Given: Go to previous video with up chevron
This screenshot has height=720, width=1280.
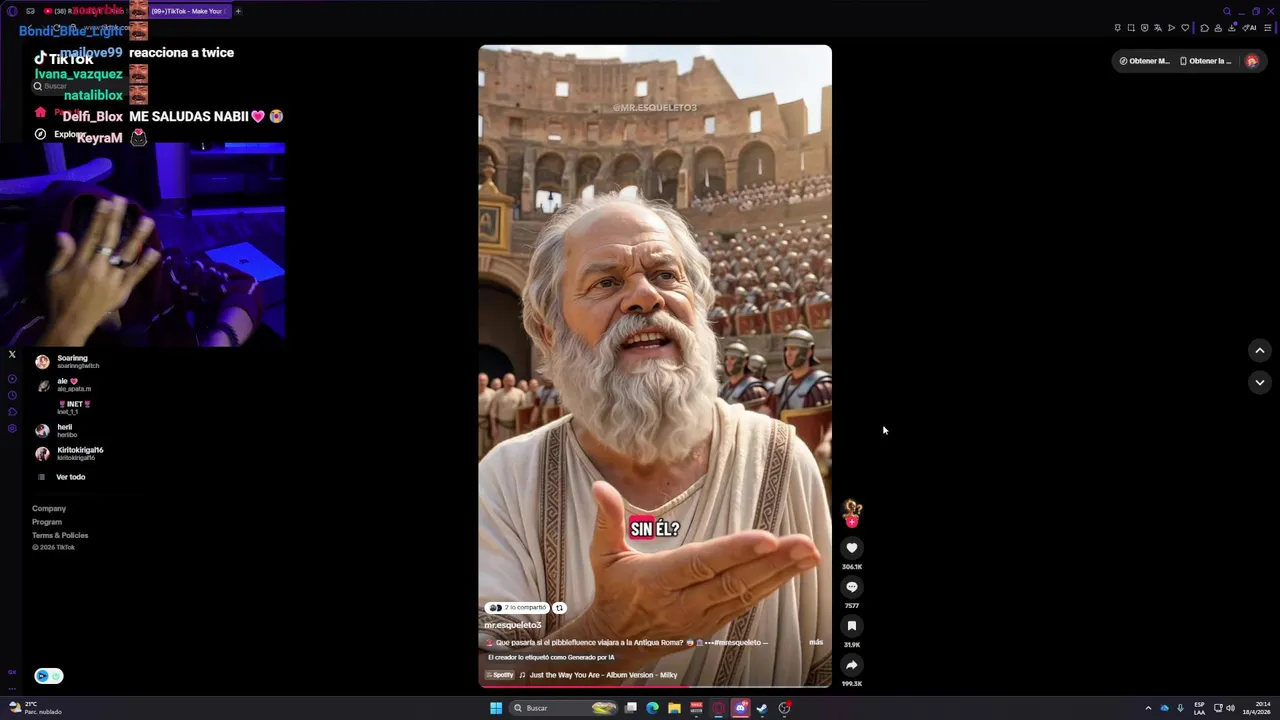Looking at the screenshot, I should pyautogui.click(x=1260, y=350).
